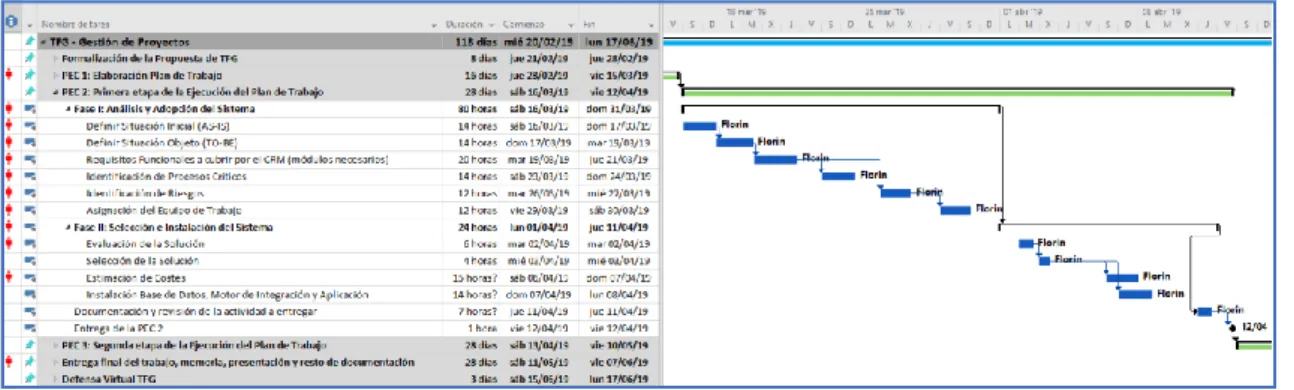This screenshot has width=1294, height=390.
Task: Click task mode icon for Identificación de Riesgos
Action: pyautogui.click(x=29, y=193)
